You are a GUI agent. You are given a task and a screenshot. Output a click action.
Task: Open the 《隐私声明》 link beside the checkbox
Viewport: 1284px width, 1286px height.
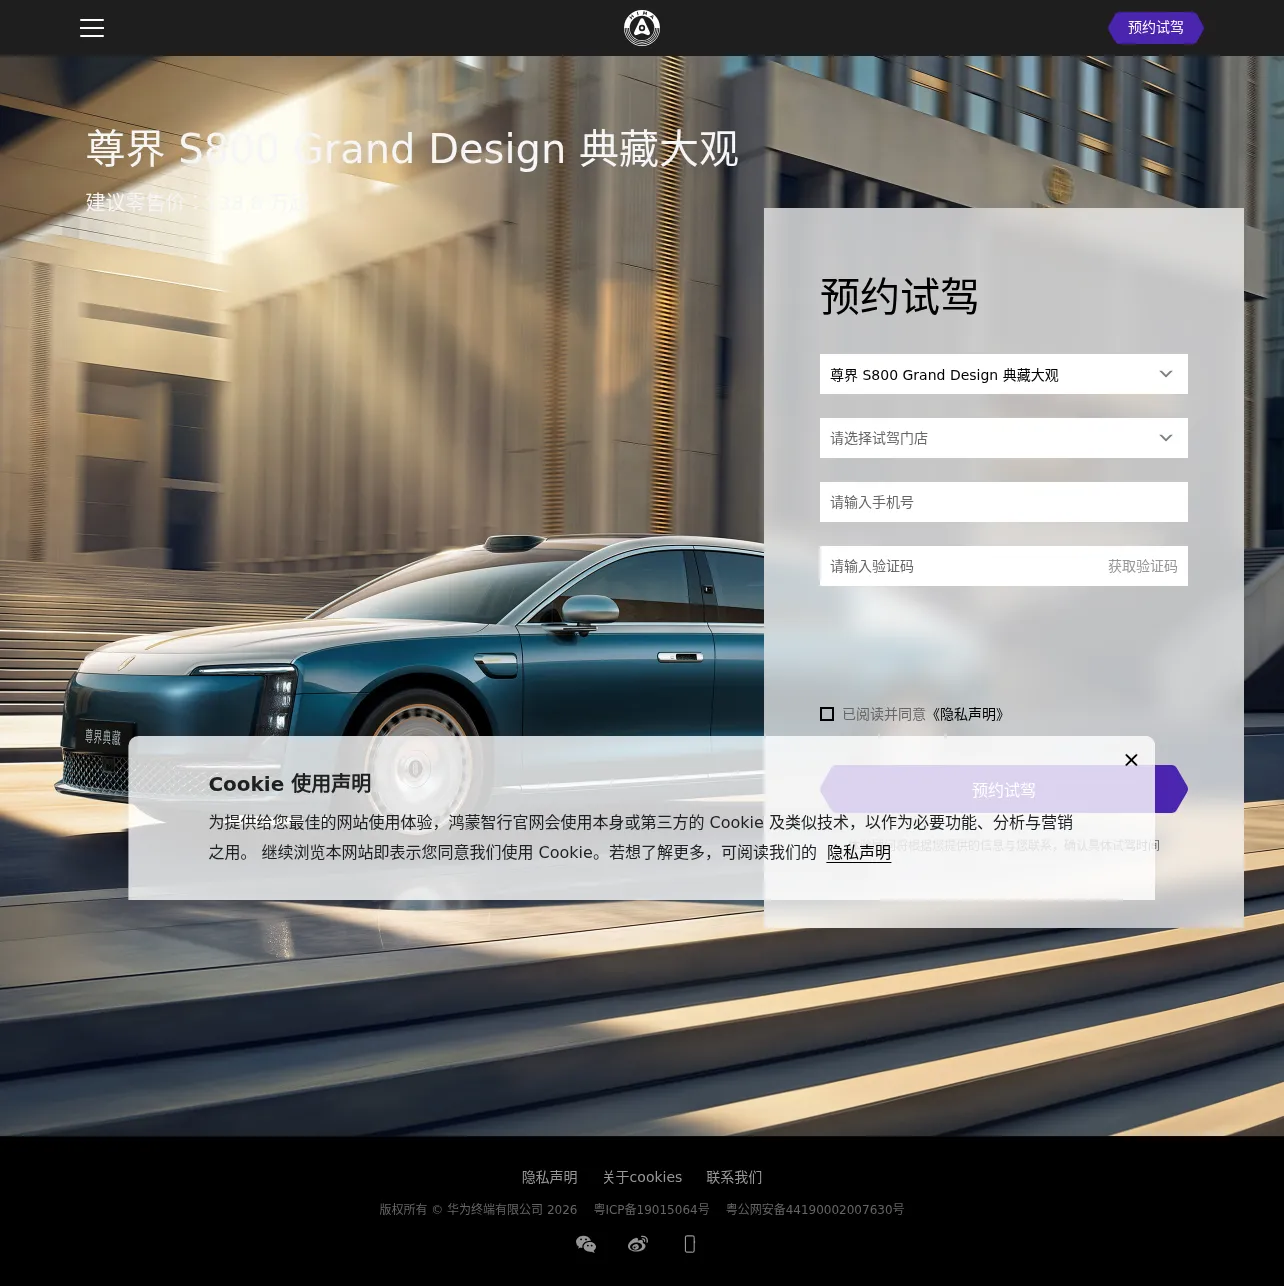click(968, 714)
